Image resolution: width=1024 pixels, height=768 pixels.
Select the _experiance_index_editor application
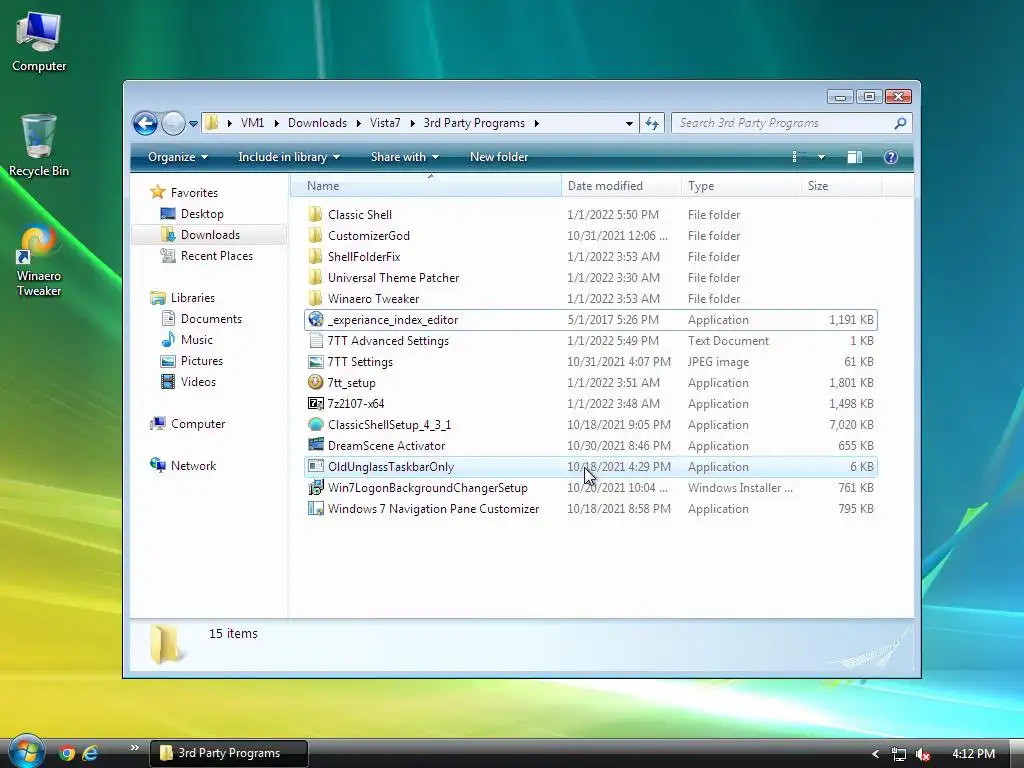pyautogui.click(x=591, y=319)
